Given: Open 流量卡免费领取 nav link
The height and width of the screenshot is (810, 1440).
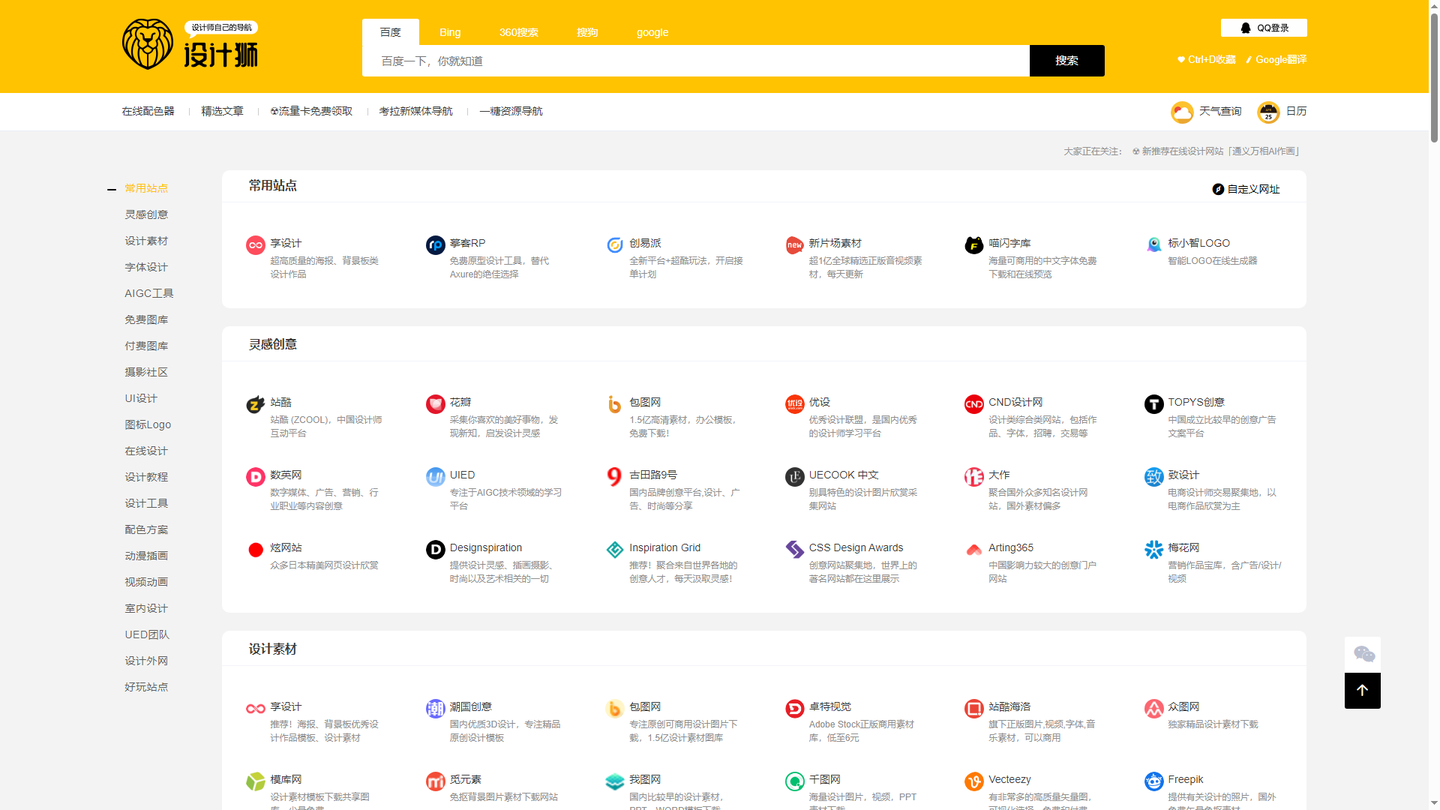Looking at the screenshot, I should (x=311, y=111).
